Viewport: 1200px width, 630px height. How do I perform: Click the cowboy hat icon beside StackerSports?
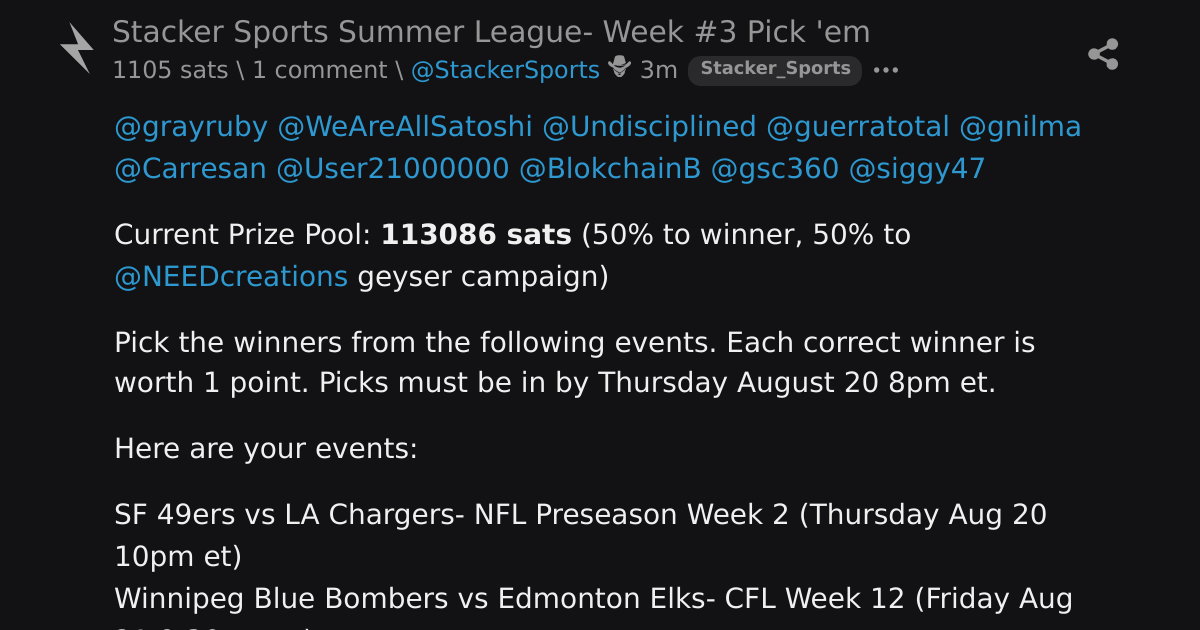(620, 69)
